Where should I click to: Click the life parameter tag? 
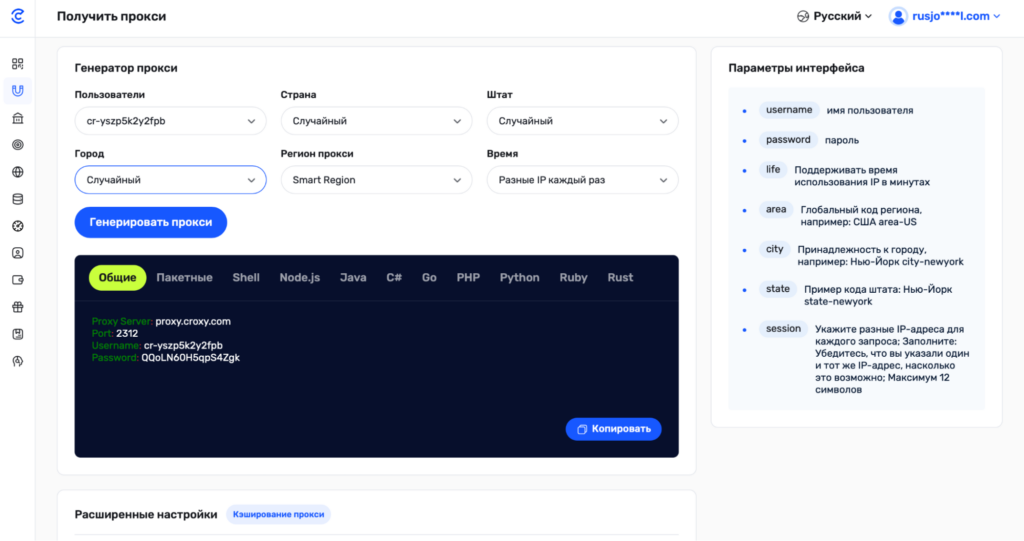[x=773, y=170]
